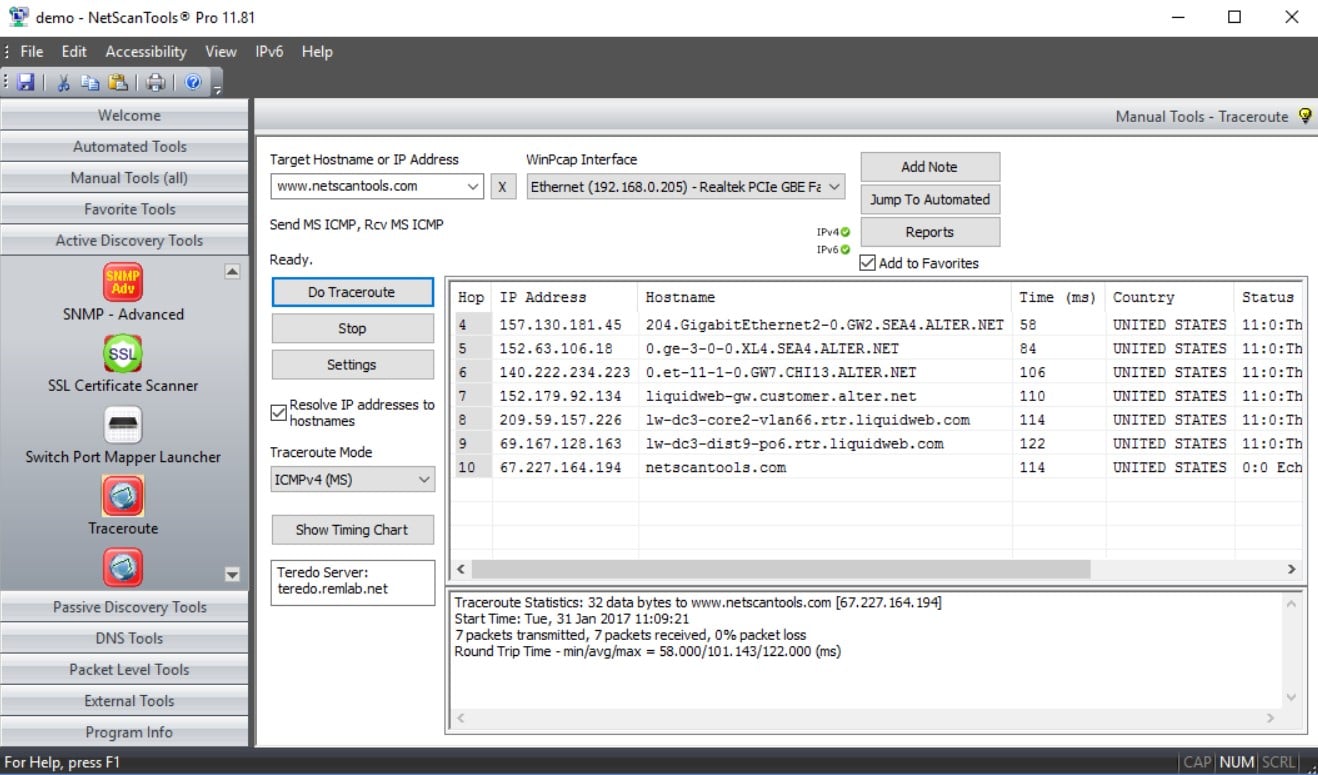The height and width of the screenshot is (775, 1318).
Task: Open the Edit menu
Action: click(74, 52)
